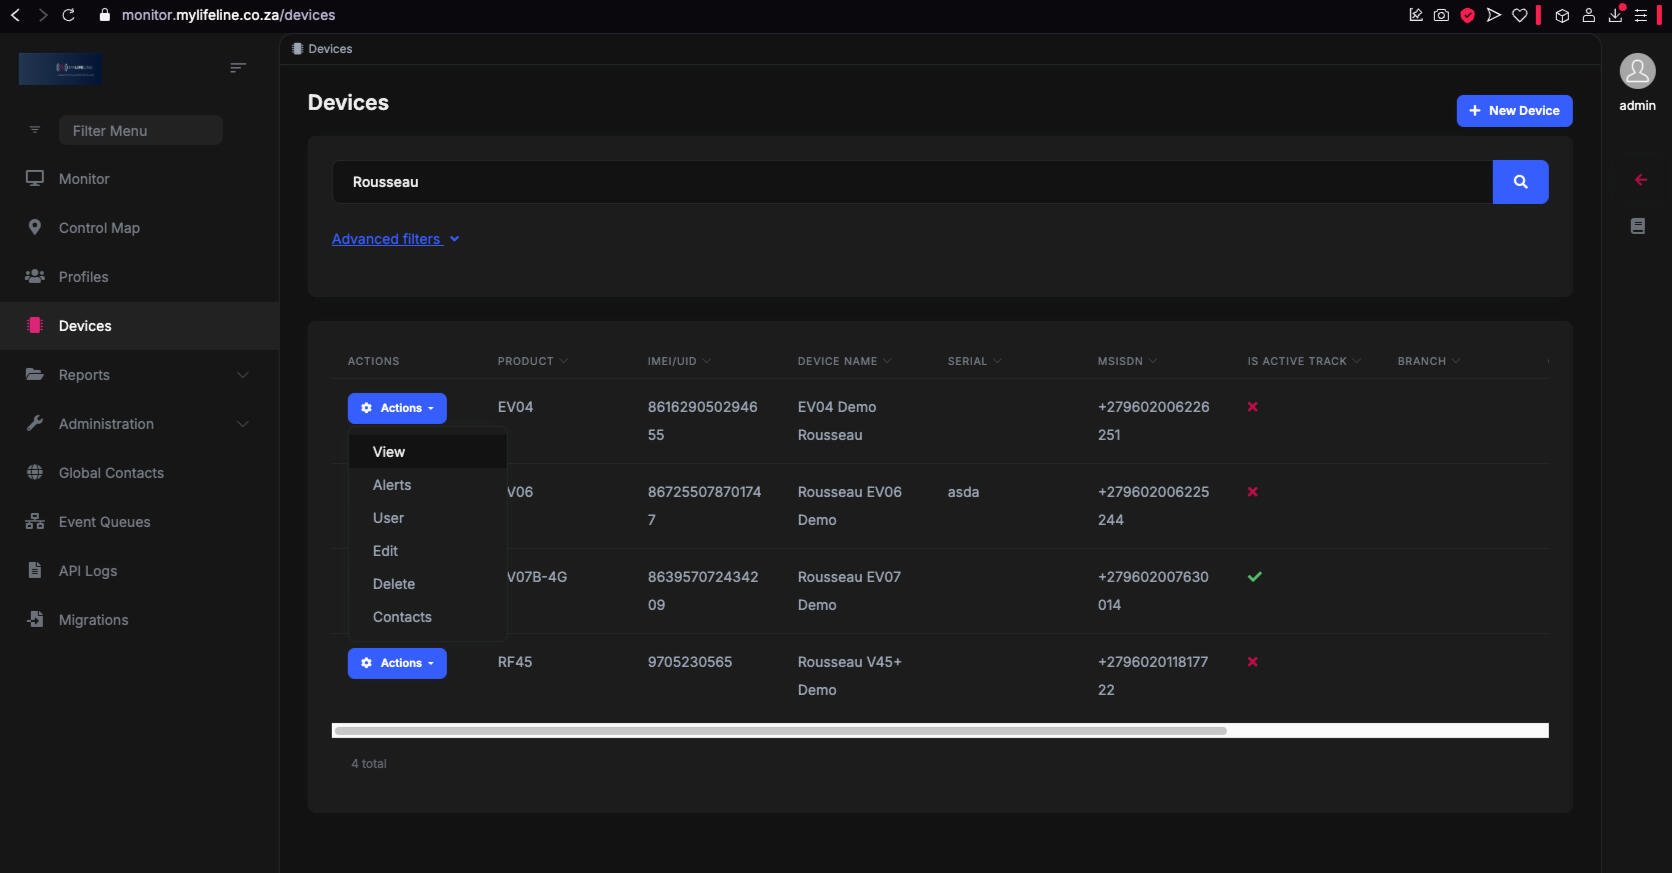Image resolution: width=1672 pixels, height=873 pixels.
Task: Click red X for RF45 active track
Action: 1252,662
